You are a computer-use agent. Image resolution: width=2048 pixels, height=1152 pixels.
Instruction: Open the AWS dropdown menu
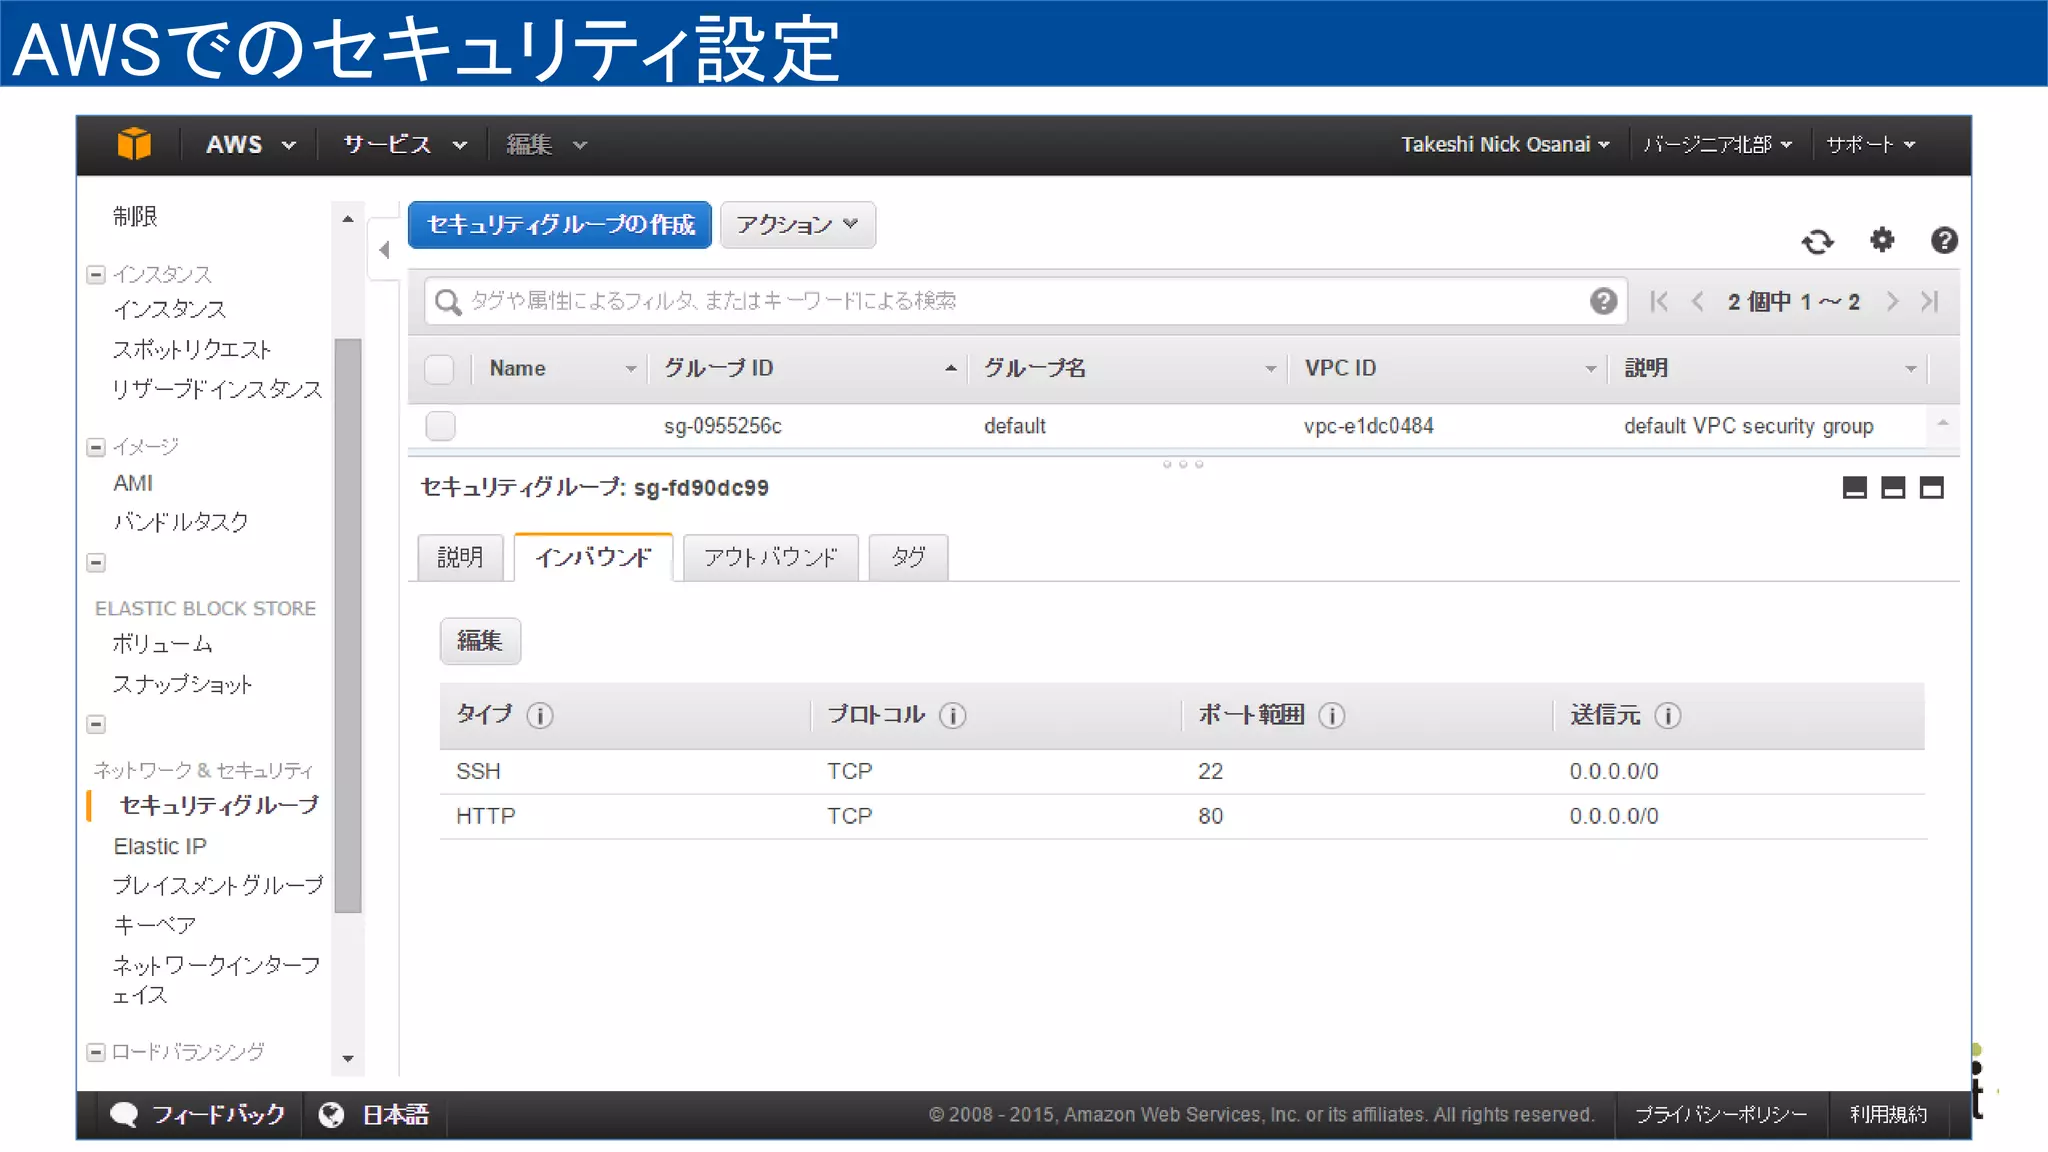pos(250,145)
